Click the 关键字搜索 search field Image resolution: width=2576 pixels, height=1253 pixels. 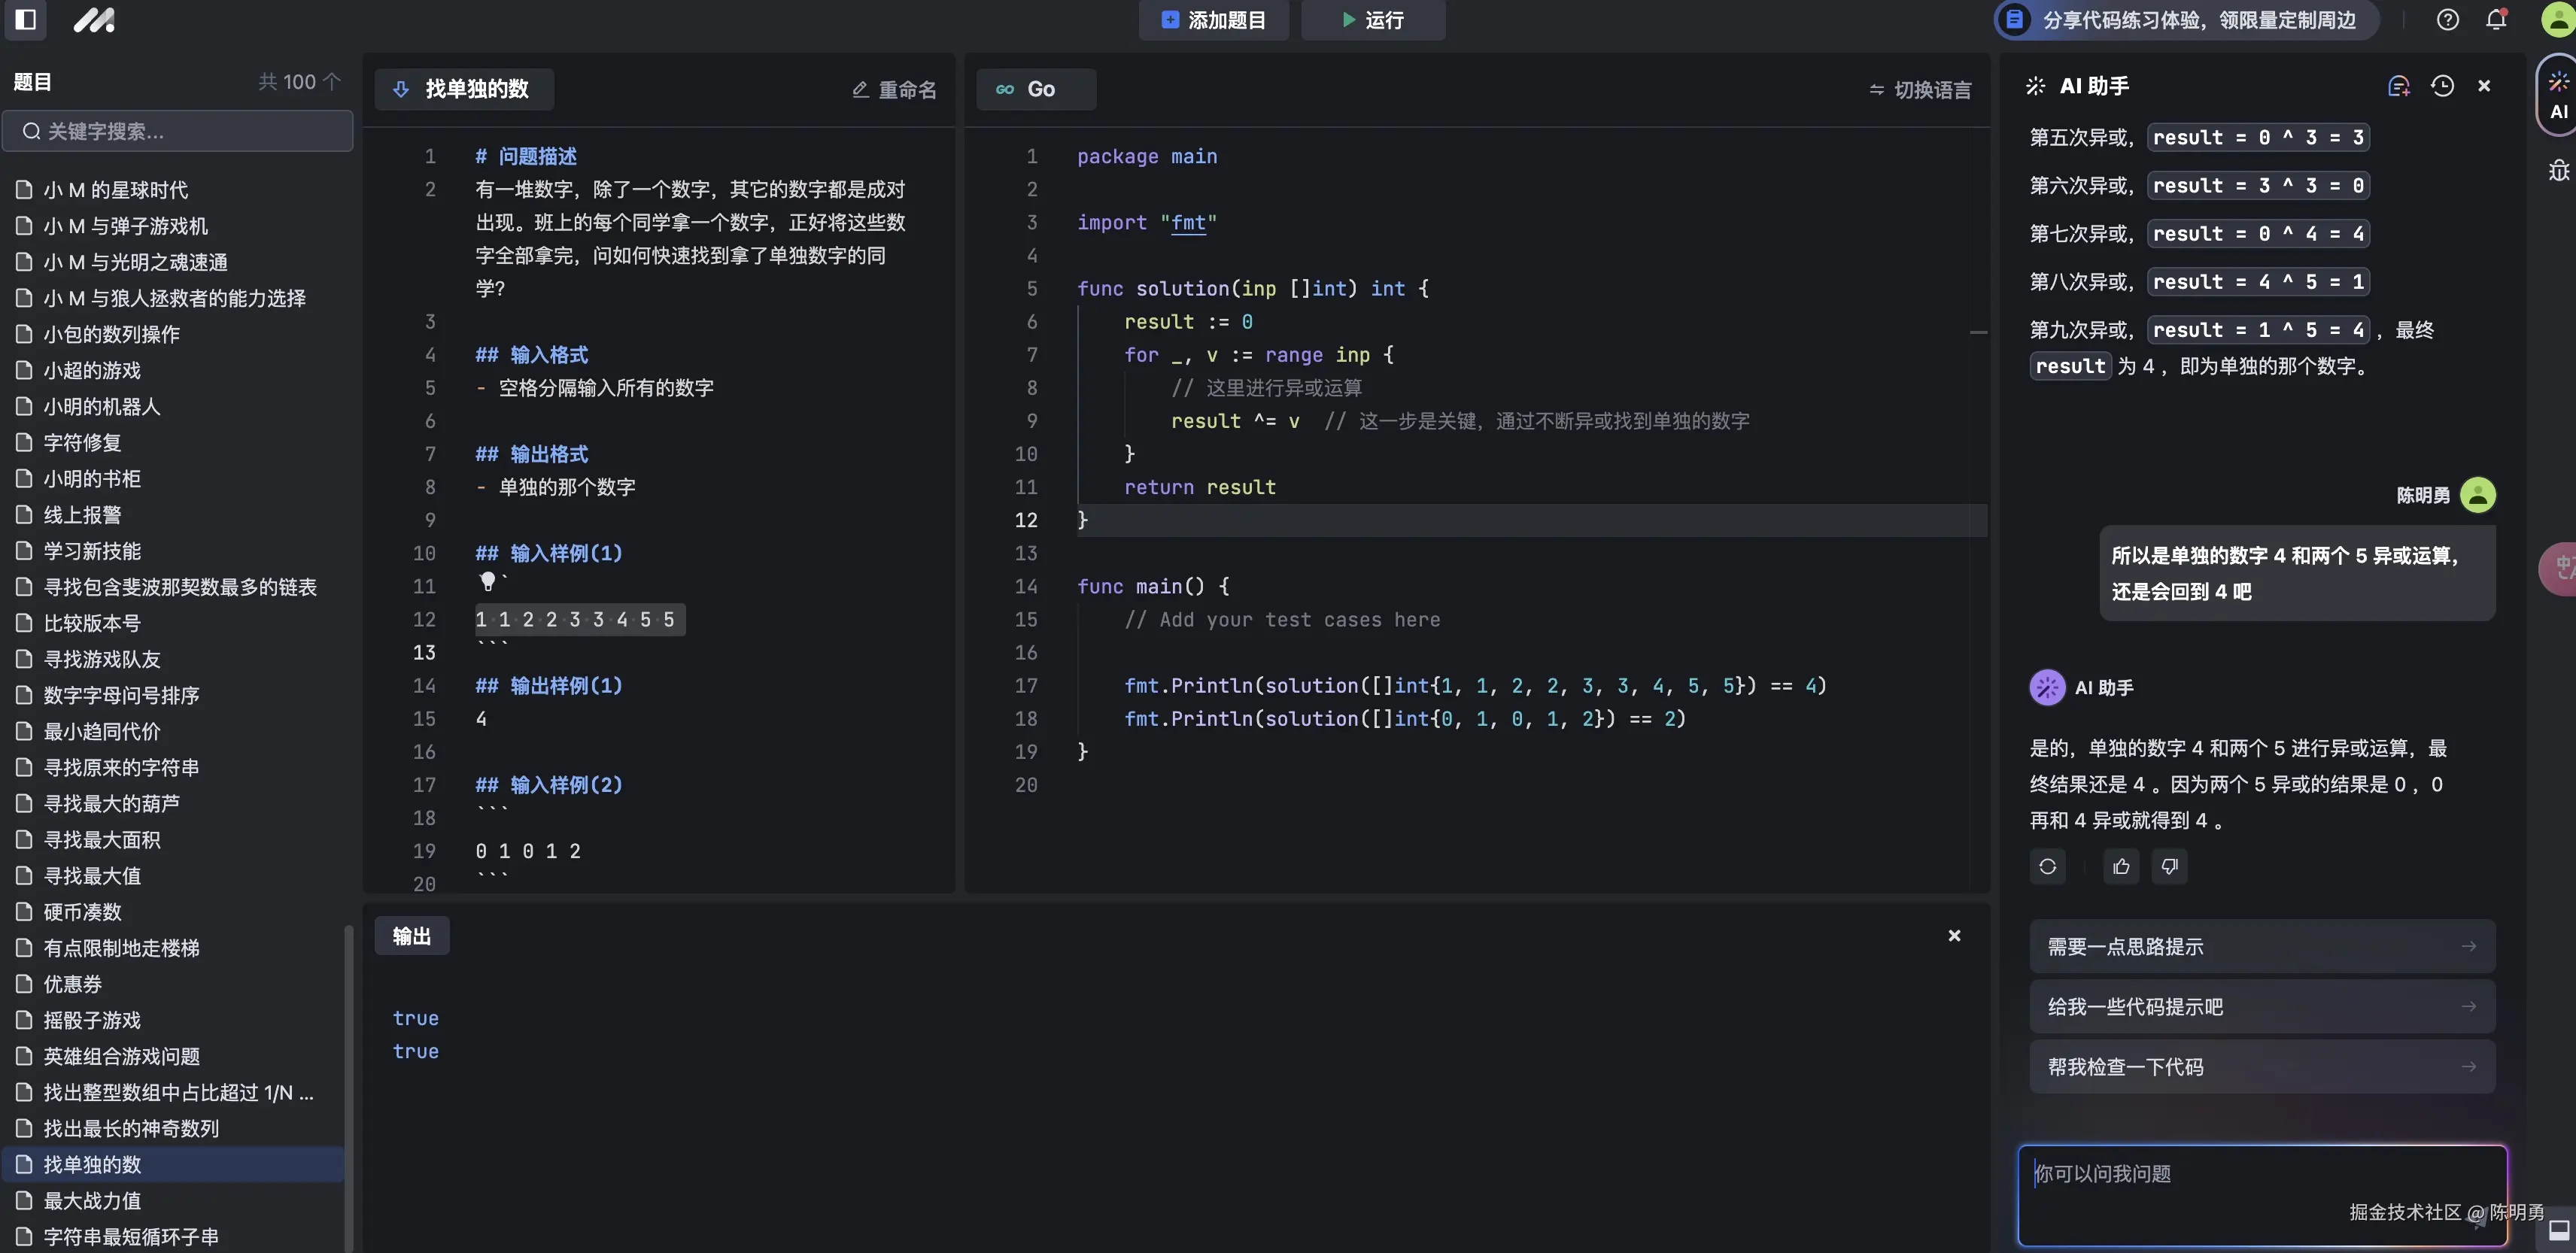tap(178, 131)
